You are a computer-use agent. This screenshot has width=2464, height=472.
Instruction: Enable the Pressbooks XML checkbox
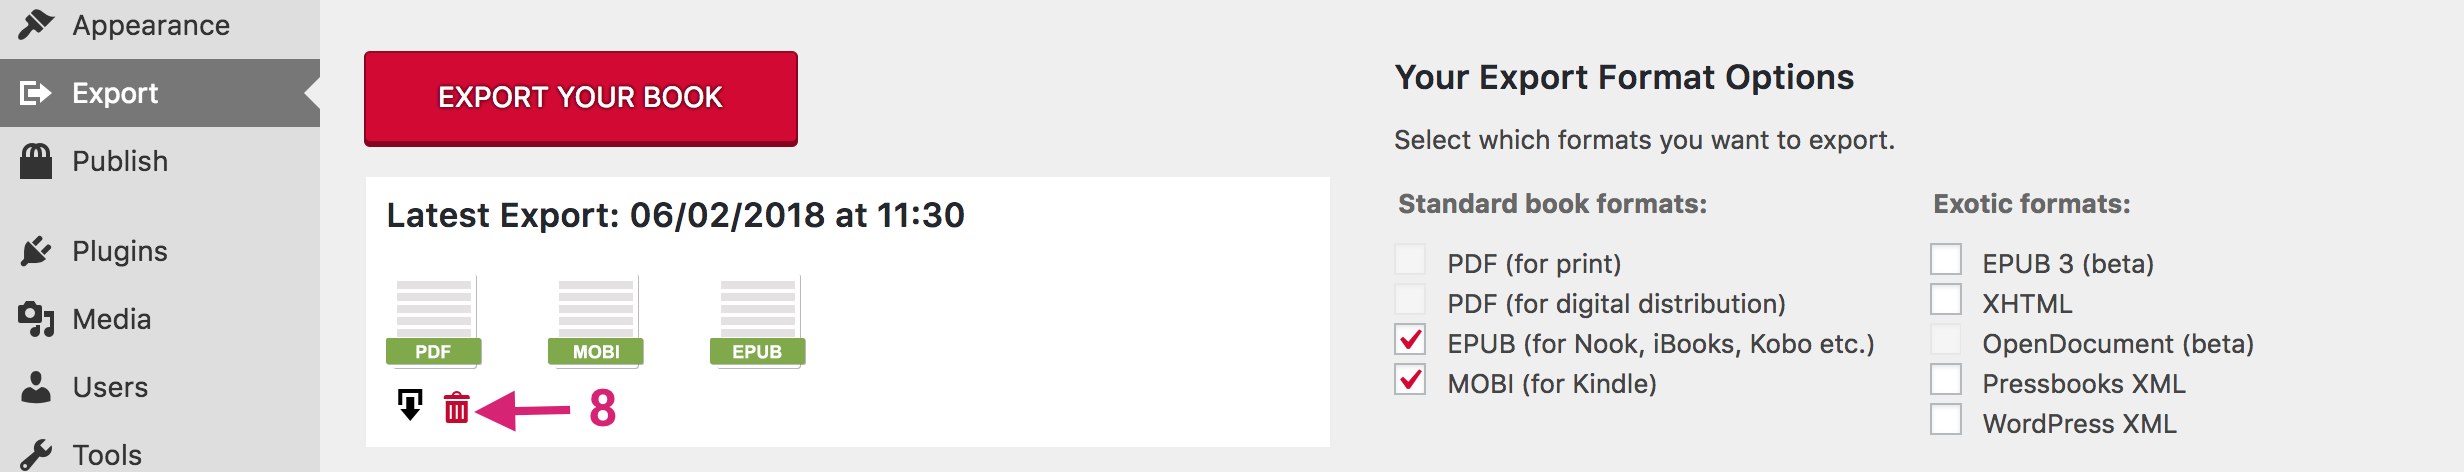[1946, 379]
